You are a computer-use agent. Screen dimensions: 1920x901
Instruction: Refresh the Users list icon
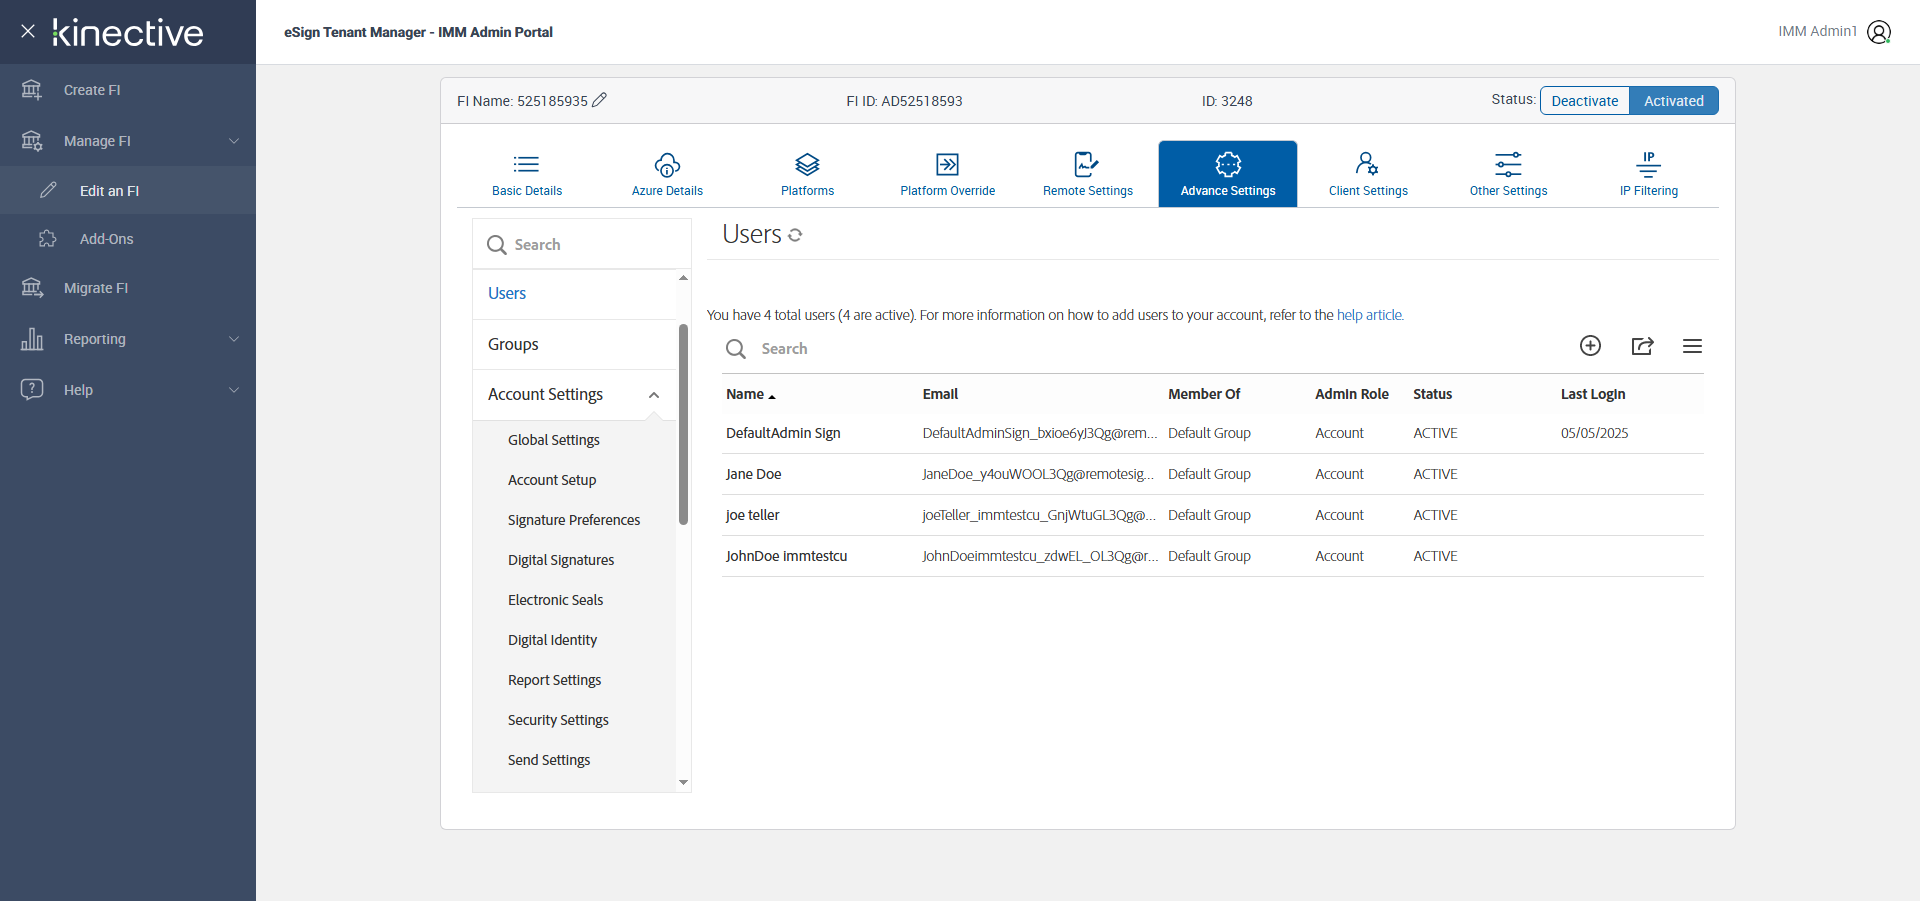coord(795,235)
